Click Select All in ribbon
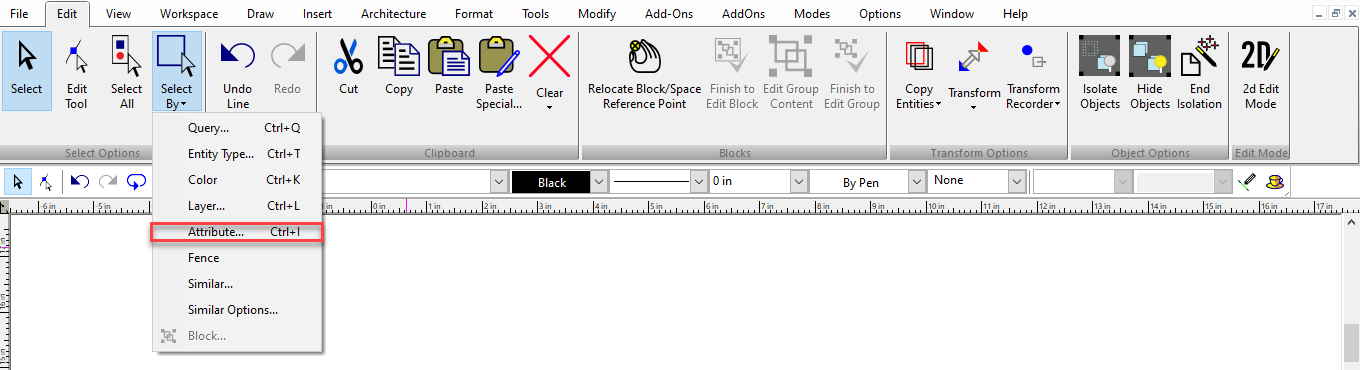Screen dimensions: 1360x370 (x=126, y=70)
